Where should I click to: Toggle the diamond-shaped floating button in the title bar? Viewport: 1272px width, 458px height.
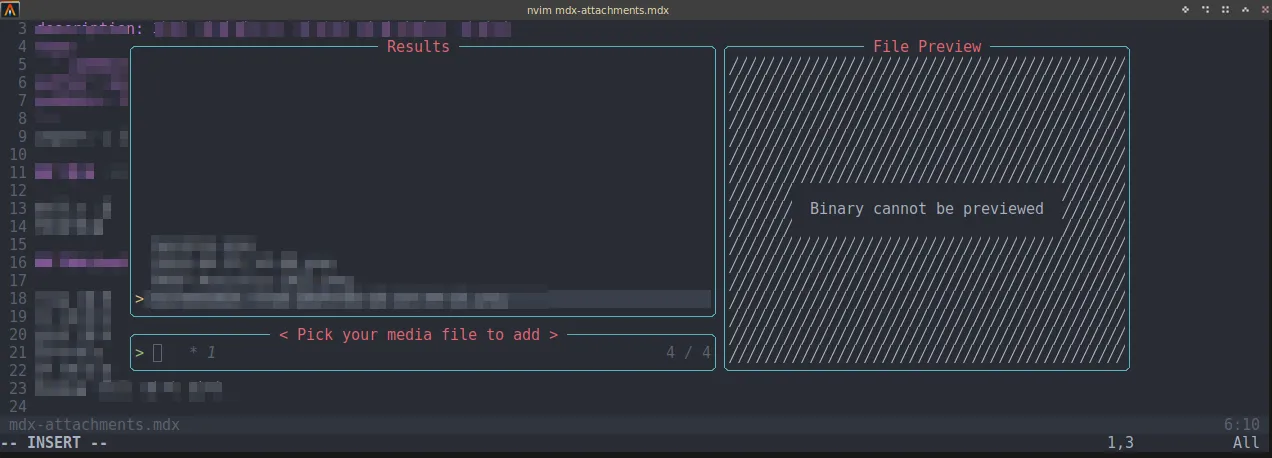click(x=1186, y=9)
